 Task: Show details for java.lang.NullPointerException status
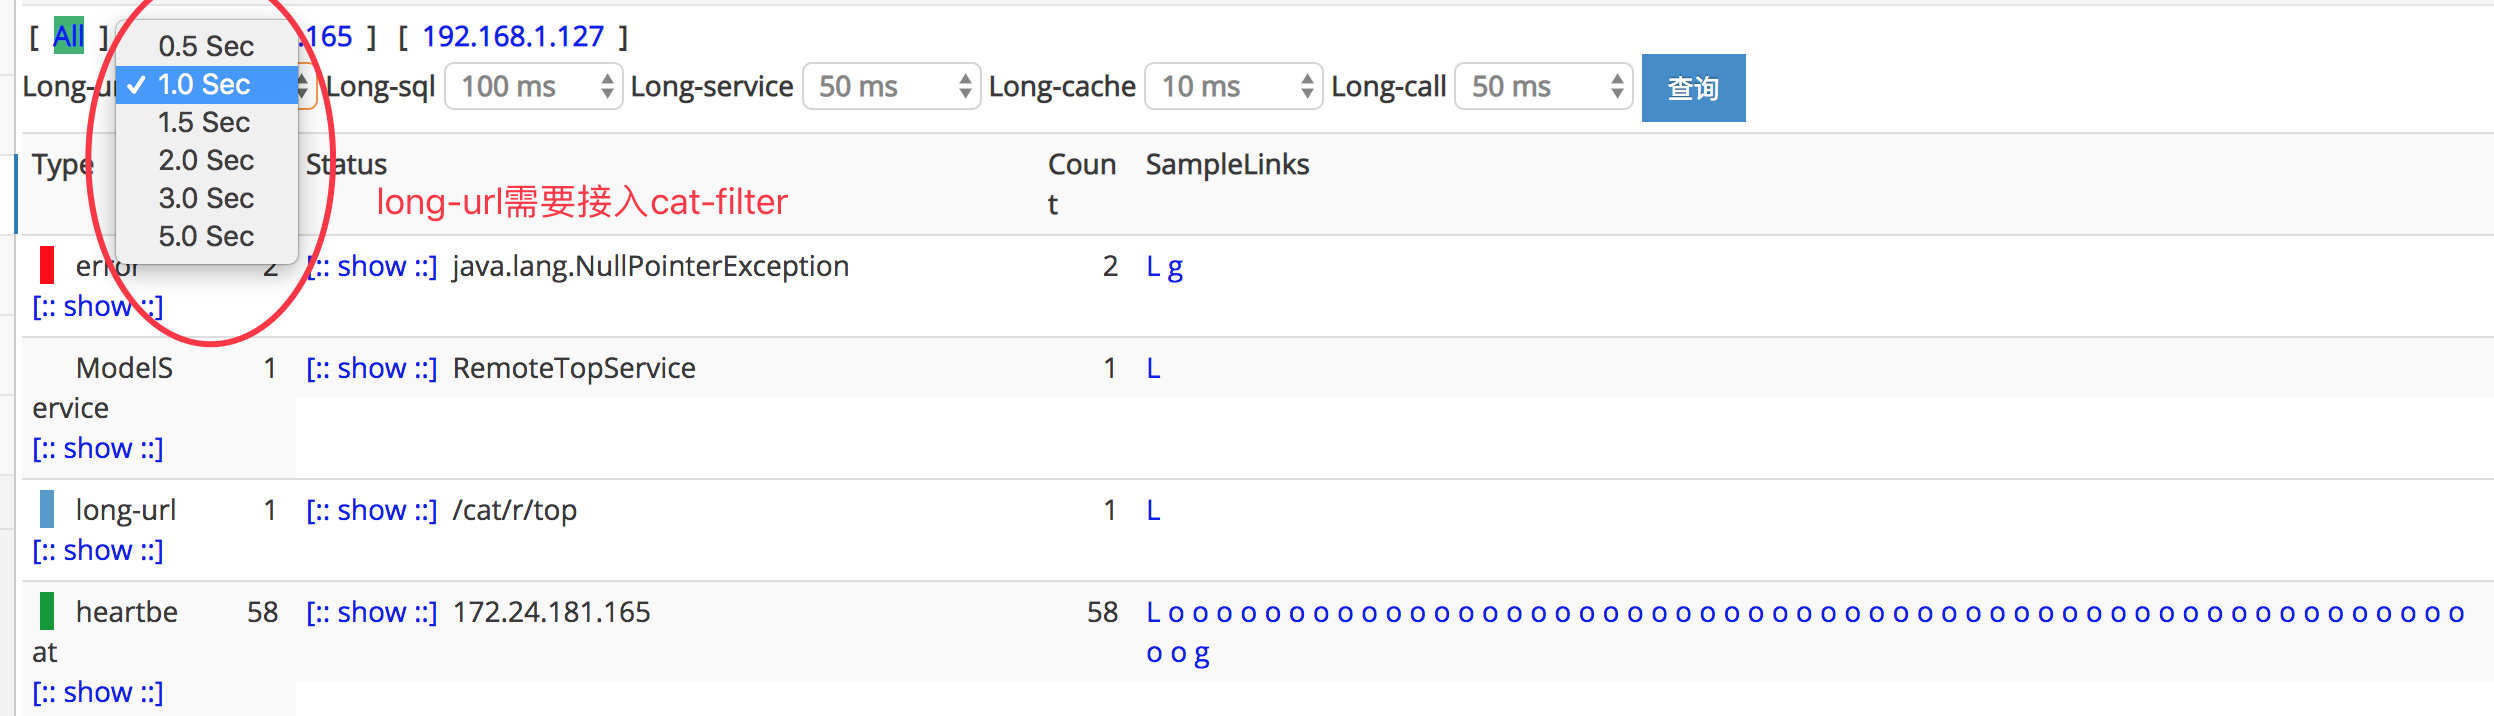371,266
